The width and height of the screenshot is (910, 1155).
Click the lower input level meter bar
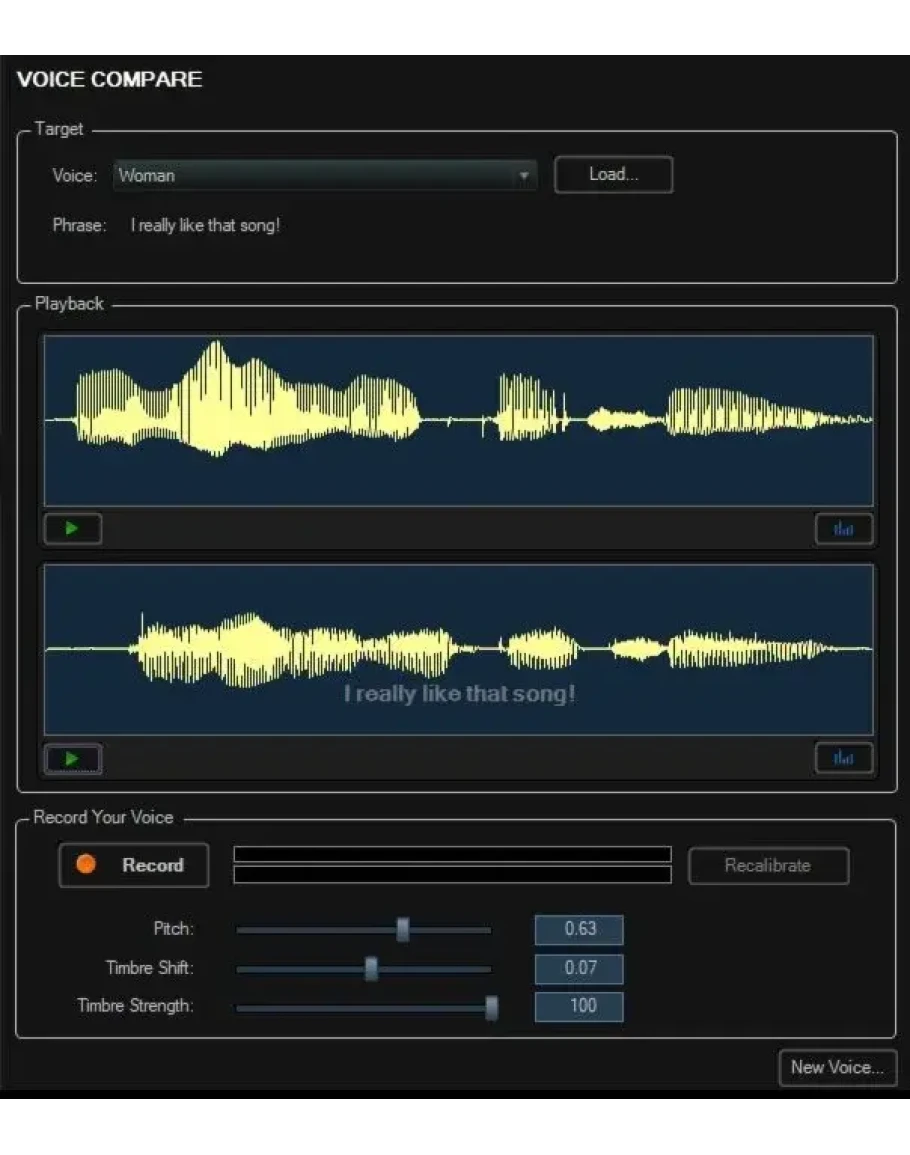tap(452, 875)
